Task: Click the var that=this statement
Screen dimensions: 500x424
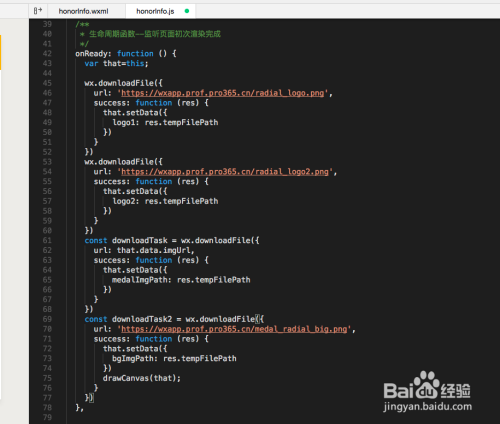Action: click(116, 63)
